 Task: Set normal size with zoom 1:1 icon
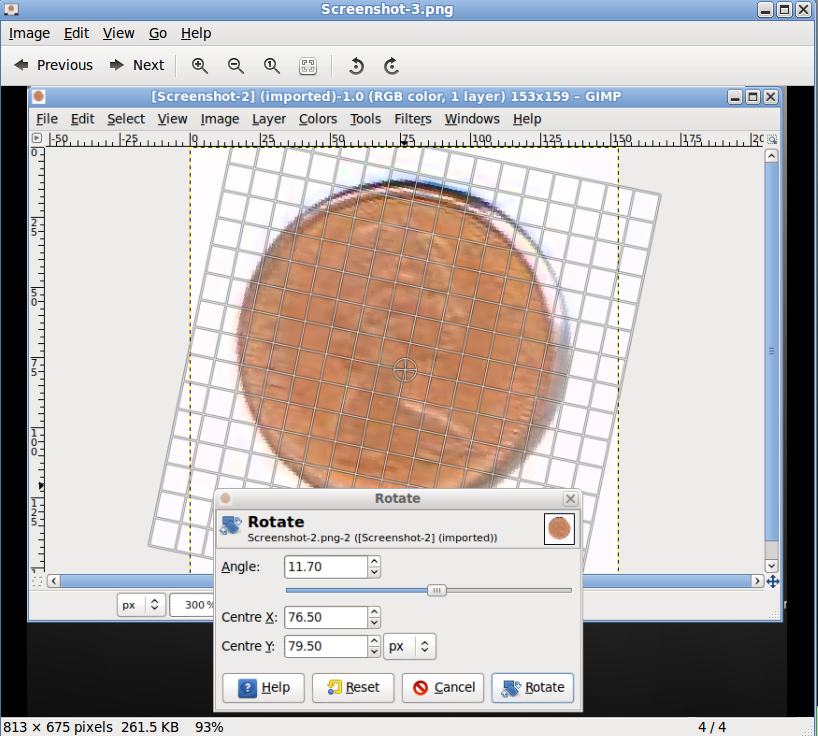271,66
